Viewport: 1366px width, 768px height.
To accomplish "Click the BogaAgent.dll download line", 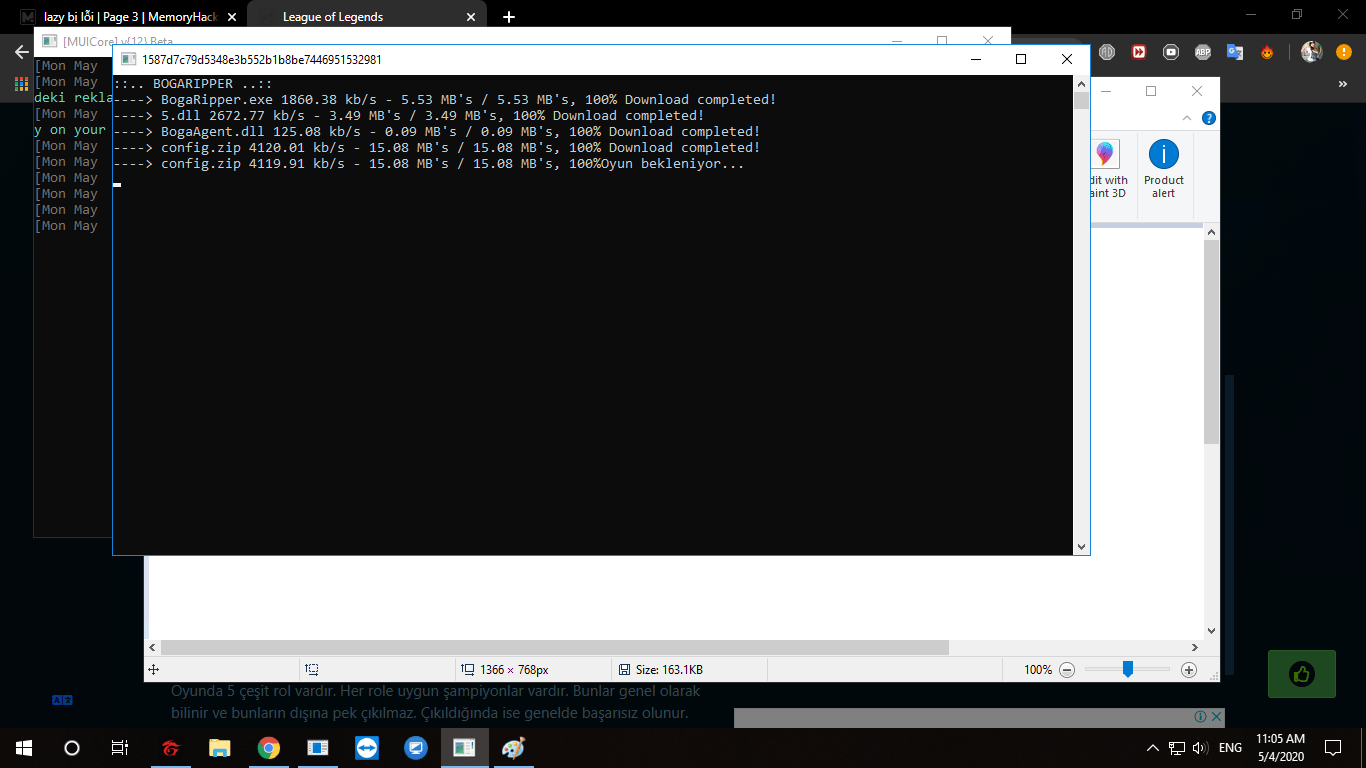I will pos(437,132).
